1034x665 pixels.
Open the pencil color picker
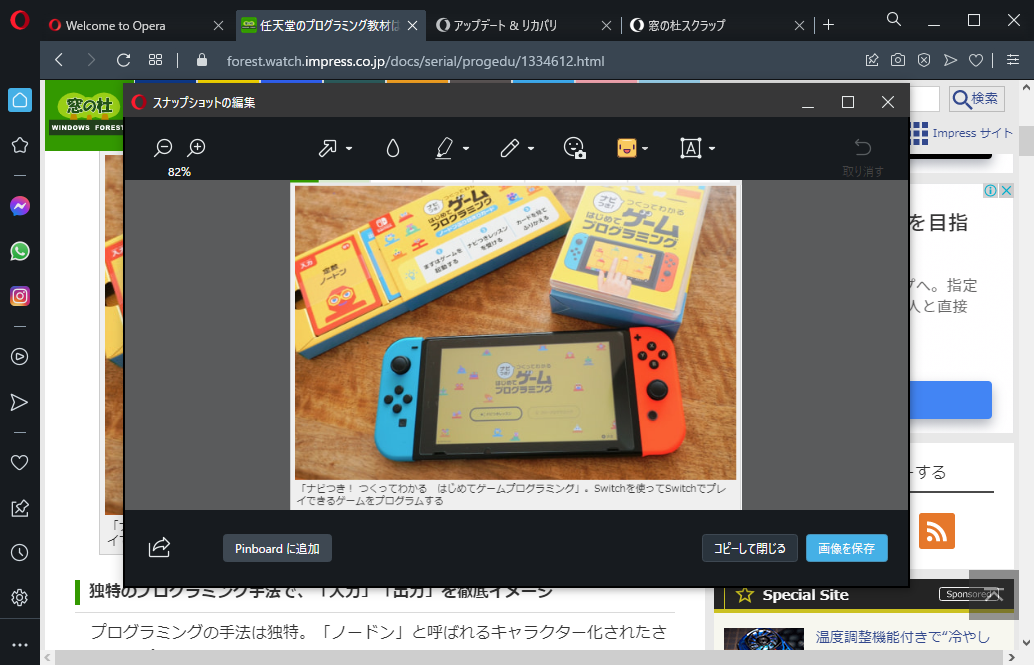[x=529, y=148]
